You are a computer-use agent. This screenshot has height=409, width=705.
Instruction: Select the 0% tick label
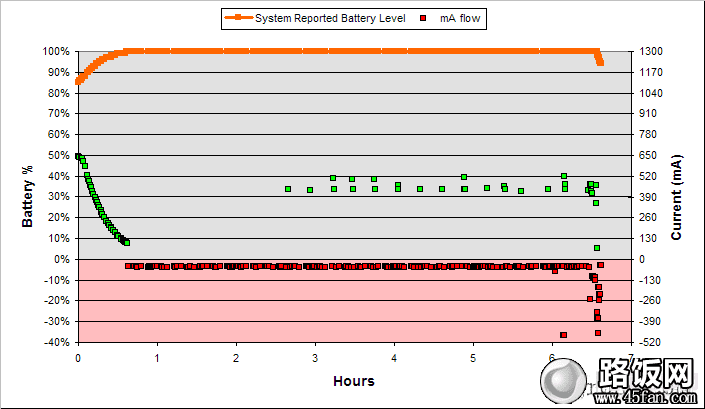tap(62, 259)
